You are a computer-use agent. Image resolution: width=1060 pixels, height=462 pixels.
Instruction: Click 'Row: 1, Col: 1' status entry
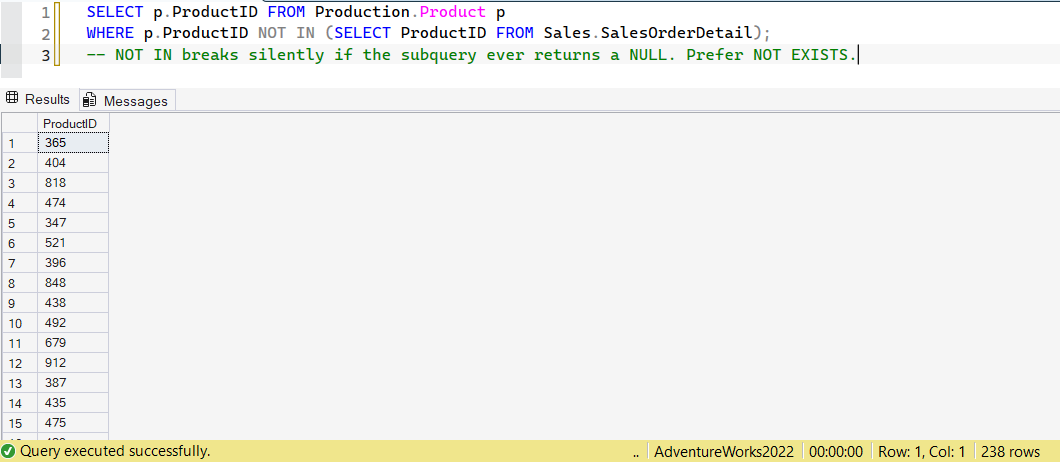point(921,451)
